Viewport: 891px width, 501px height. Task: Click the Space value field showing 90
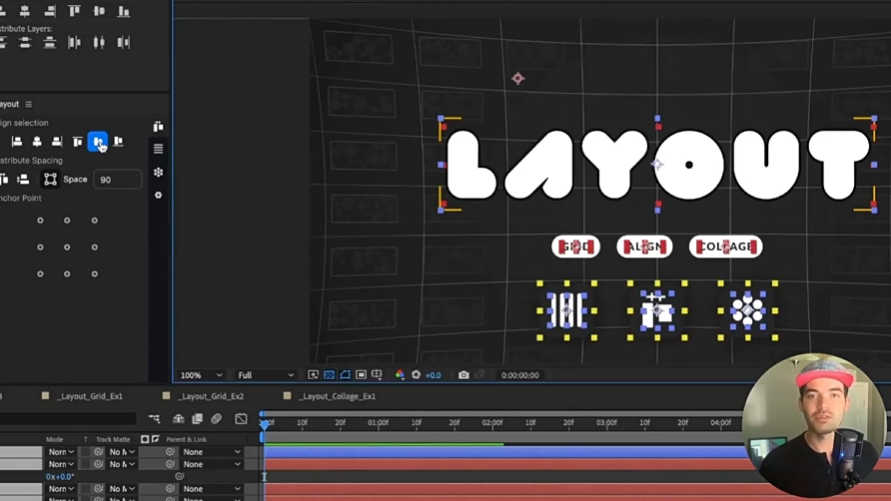116,180
